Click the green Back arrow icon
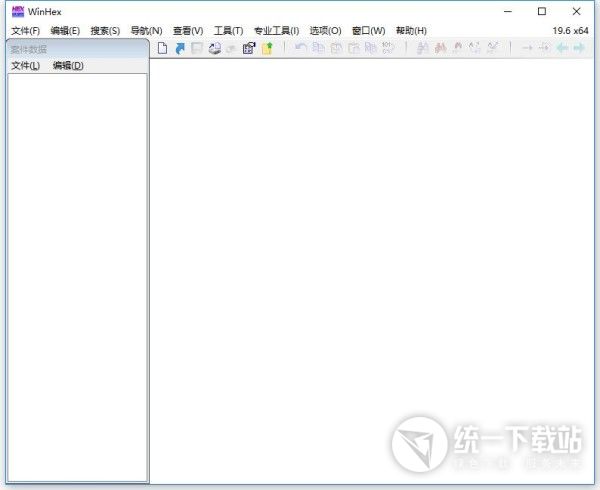 pyautogui.click(x=562, y=48)
